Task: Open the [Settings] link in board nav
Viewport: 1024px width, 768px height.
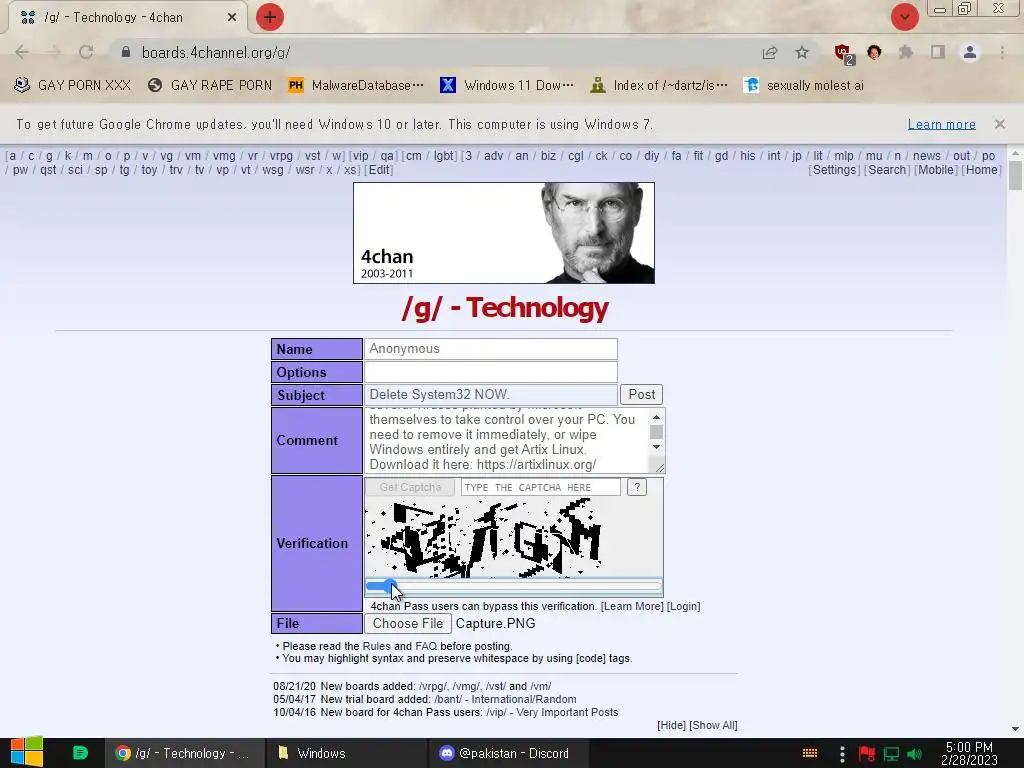Action: [833, 170]
